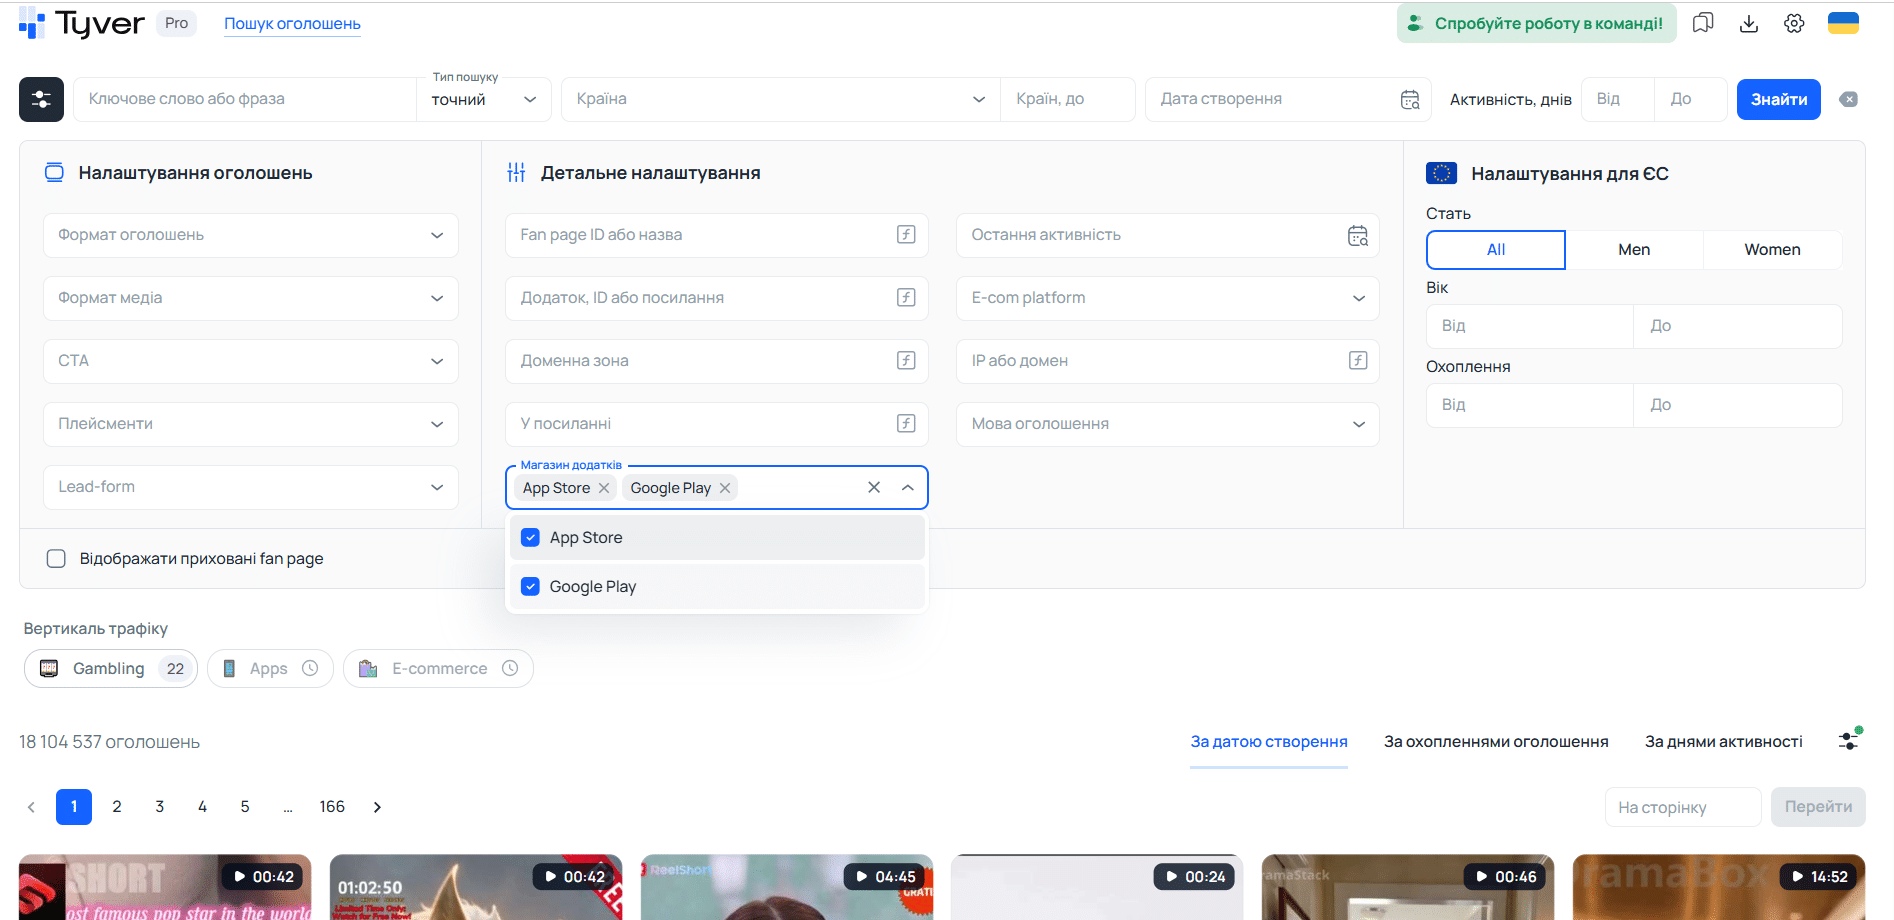The height and width of the screenshot is (920, 1894).
Task: Open the 00:24 video ad thumbnail
Action: 1097,887
